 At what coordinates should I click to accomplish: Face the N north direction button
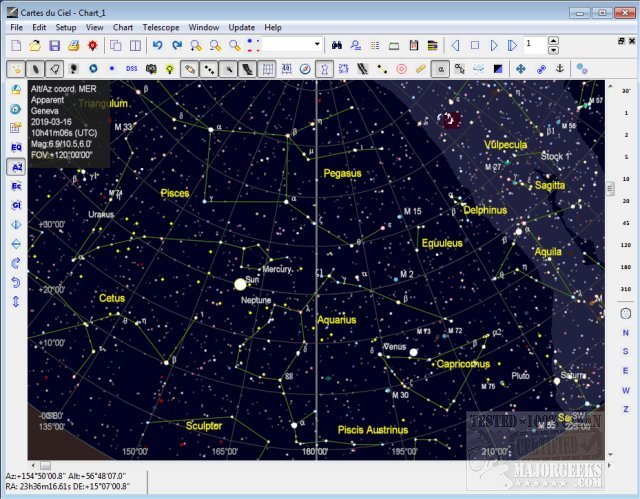point(625,333)
